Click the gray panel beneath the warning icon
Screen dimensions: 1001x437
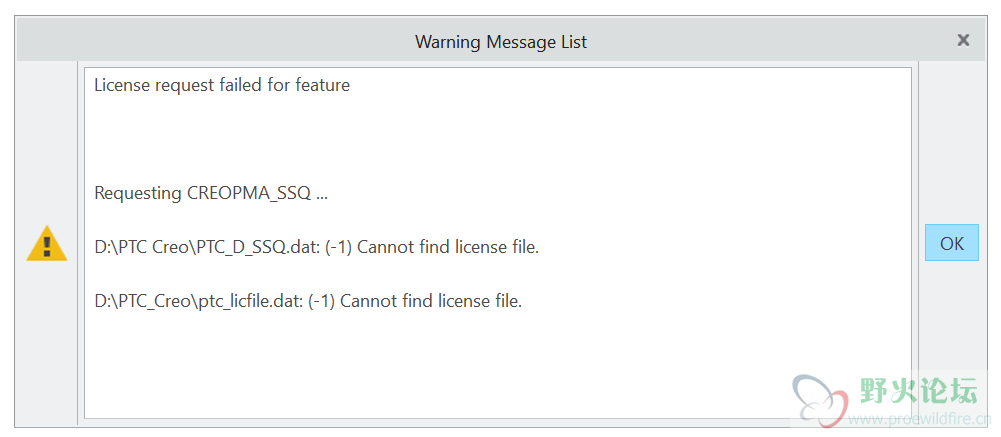click(47, 344)
